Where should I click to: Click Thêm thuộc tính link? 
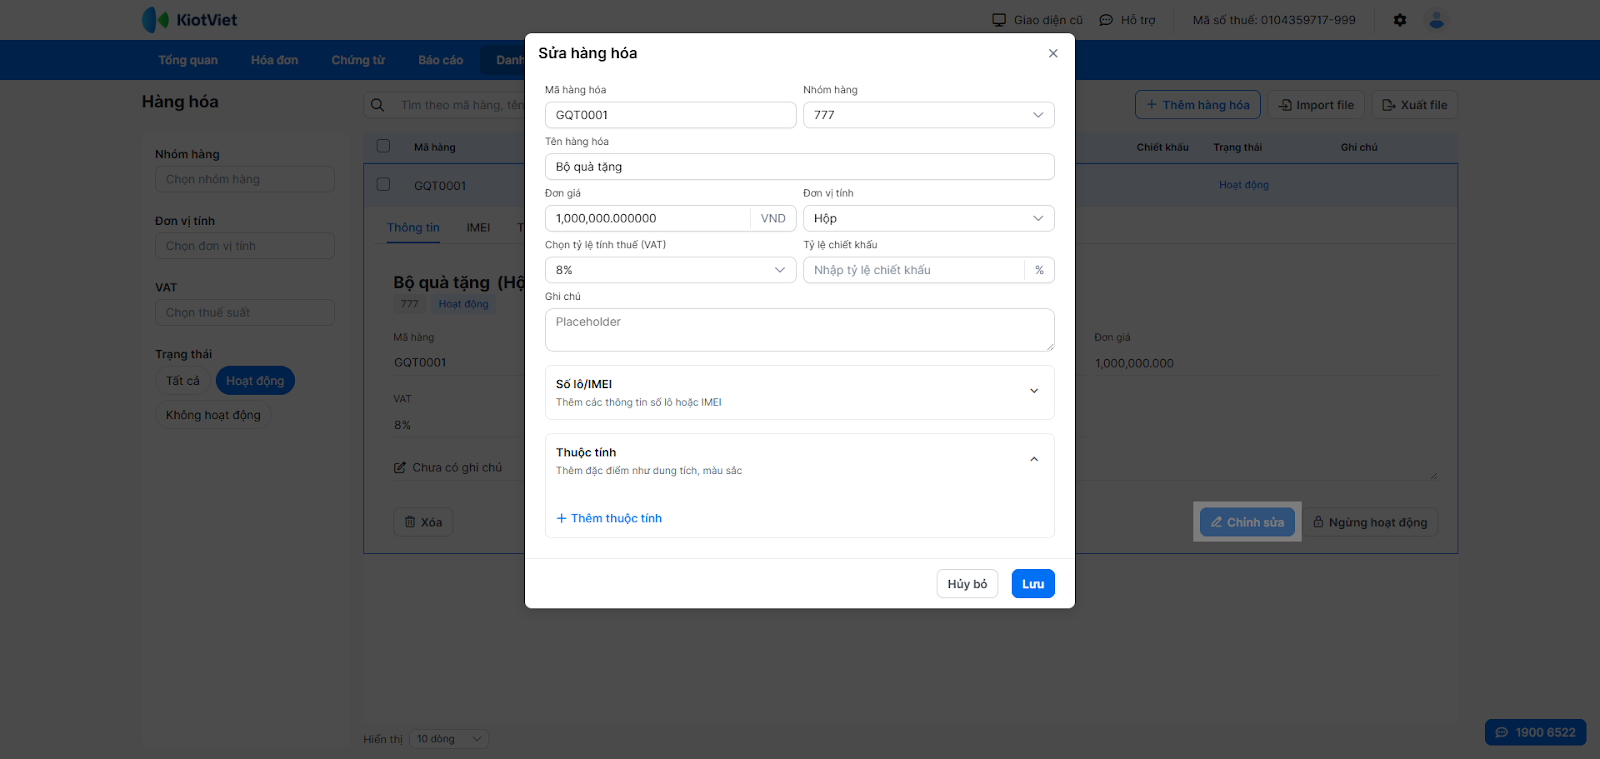(609, 518)
